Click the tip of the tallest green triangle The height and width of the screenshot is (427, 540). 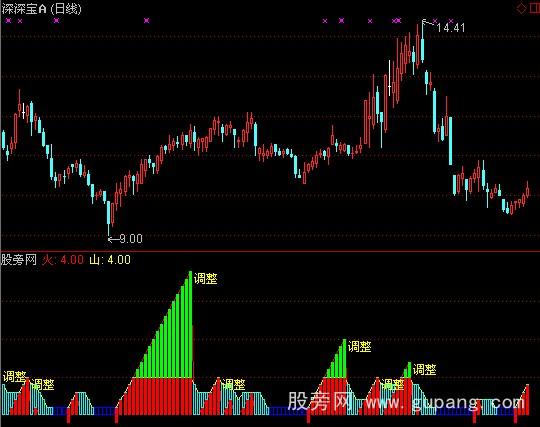click(190, 273)
